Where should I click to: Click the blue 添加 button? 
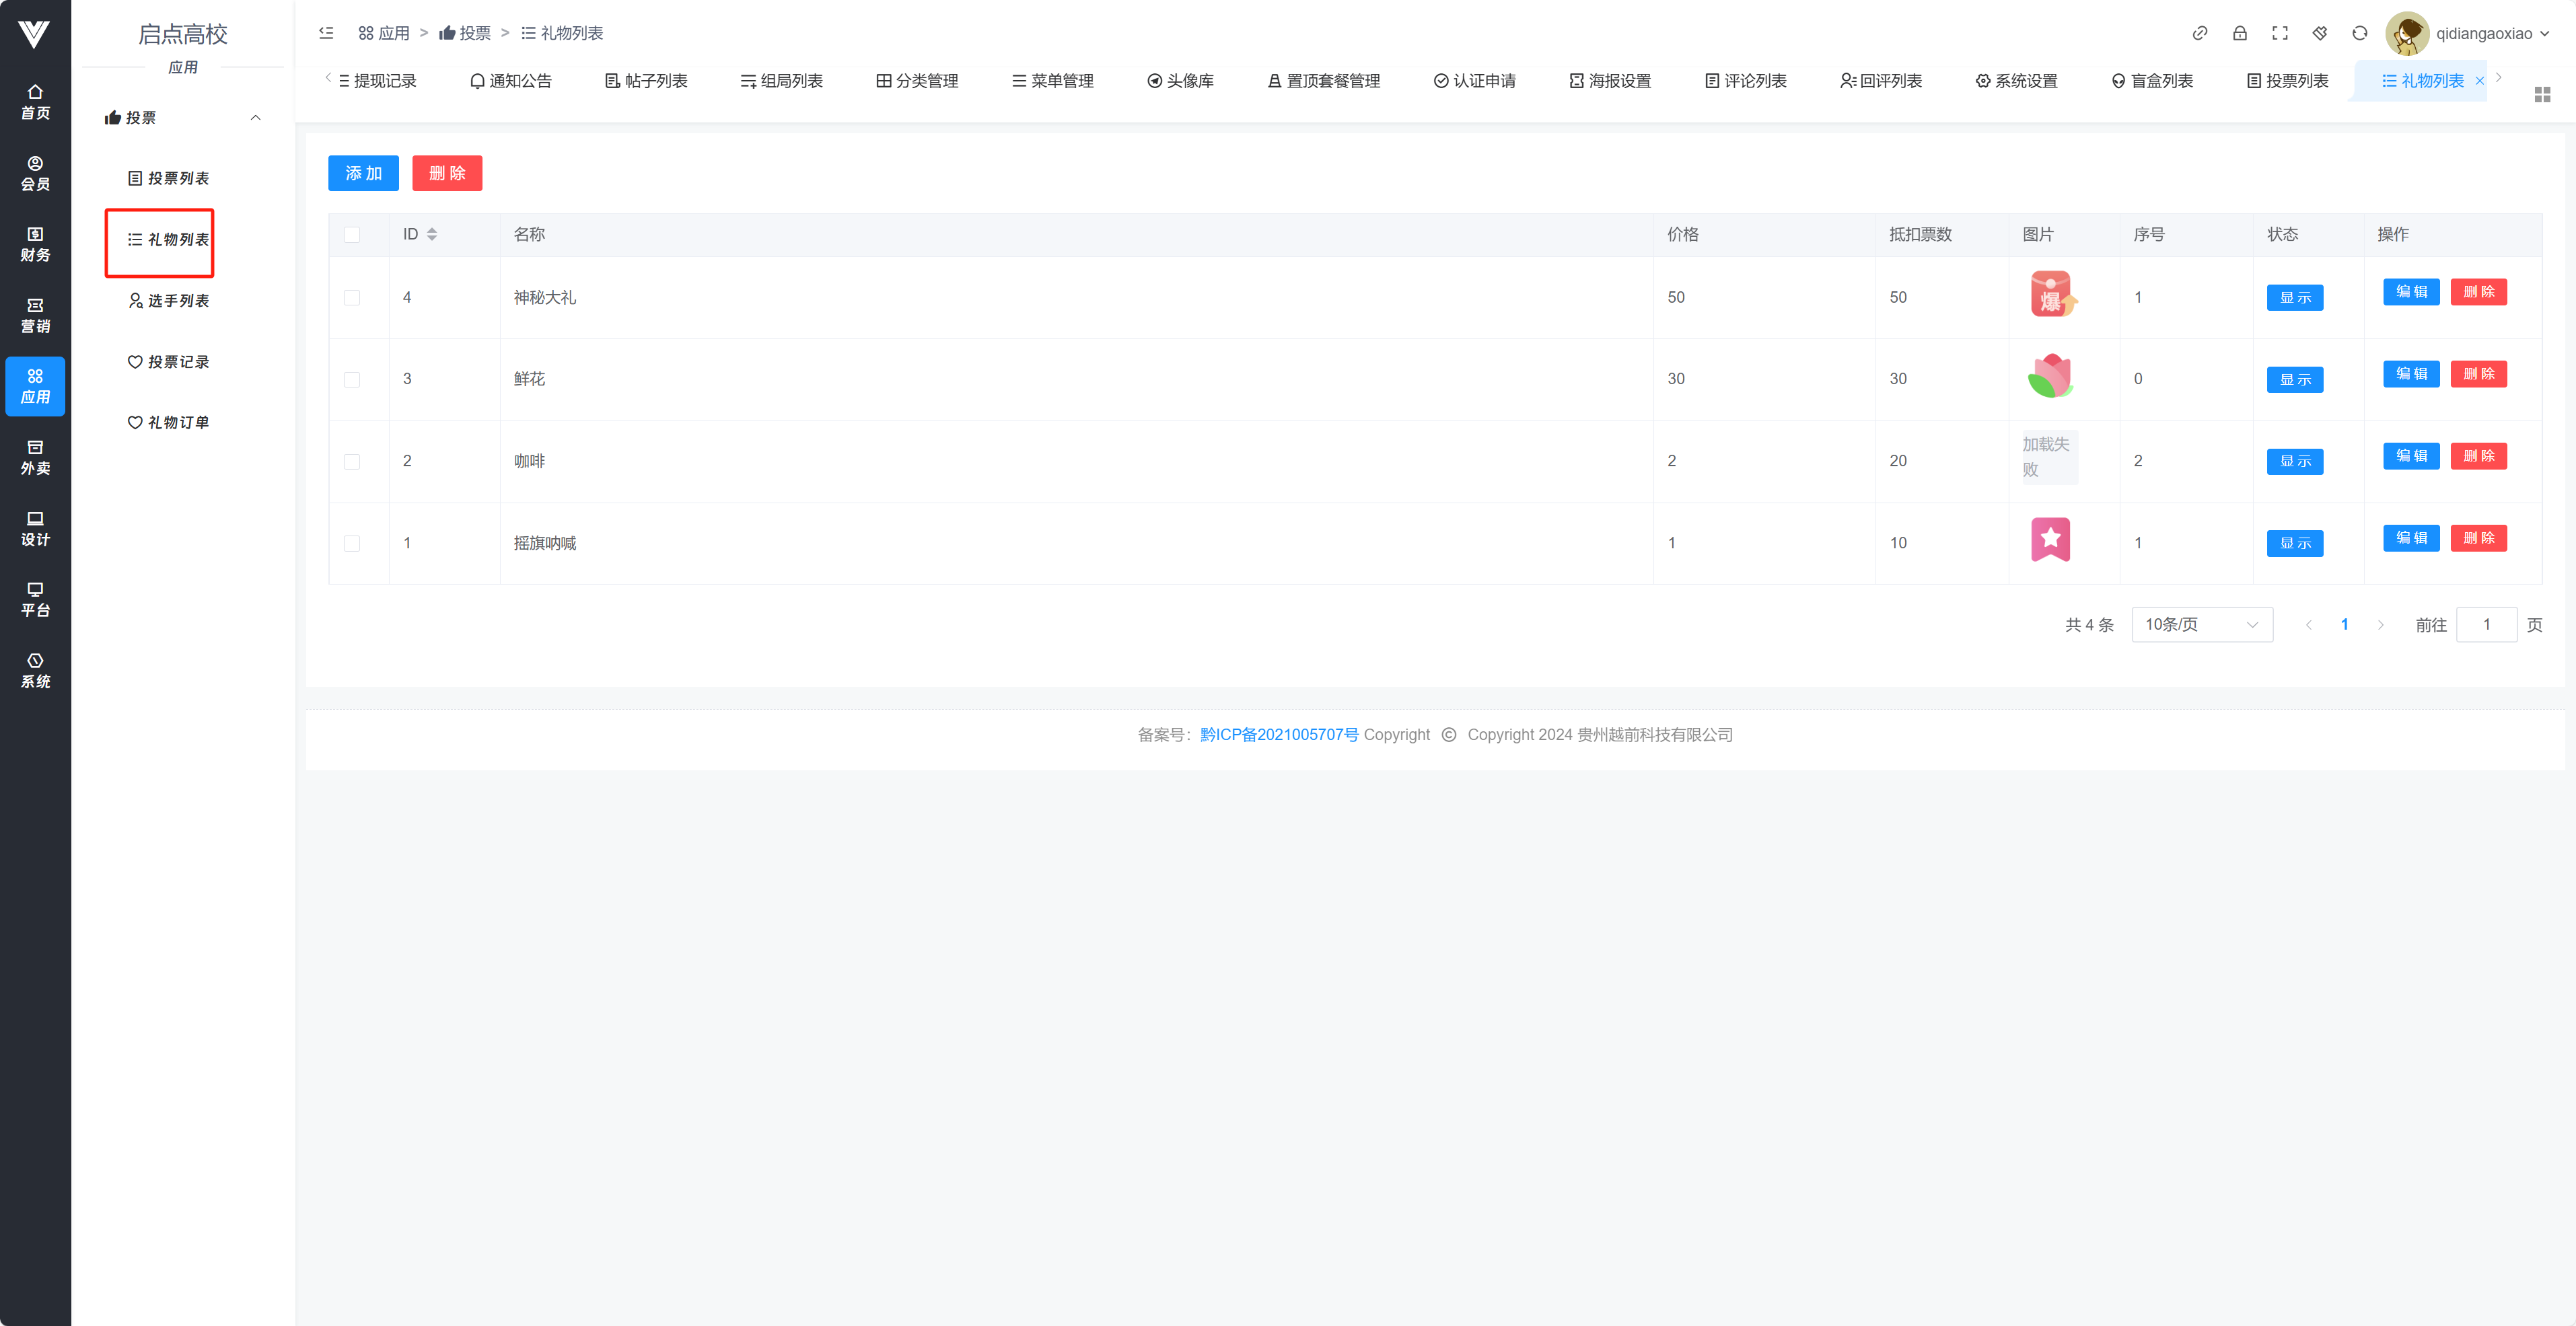pos(363,173)
